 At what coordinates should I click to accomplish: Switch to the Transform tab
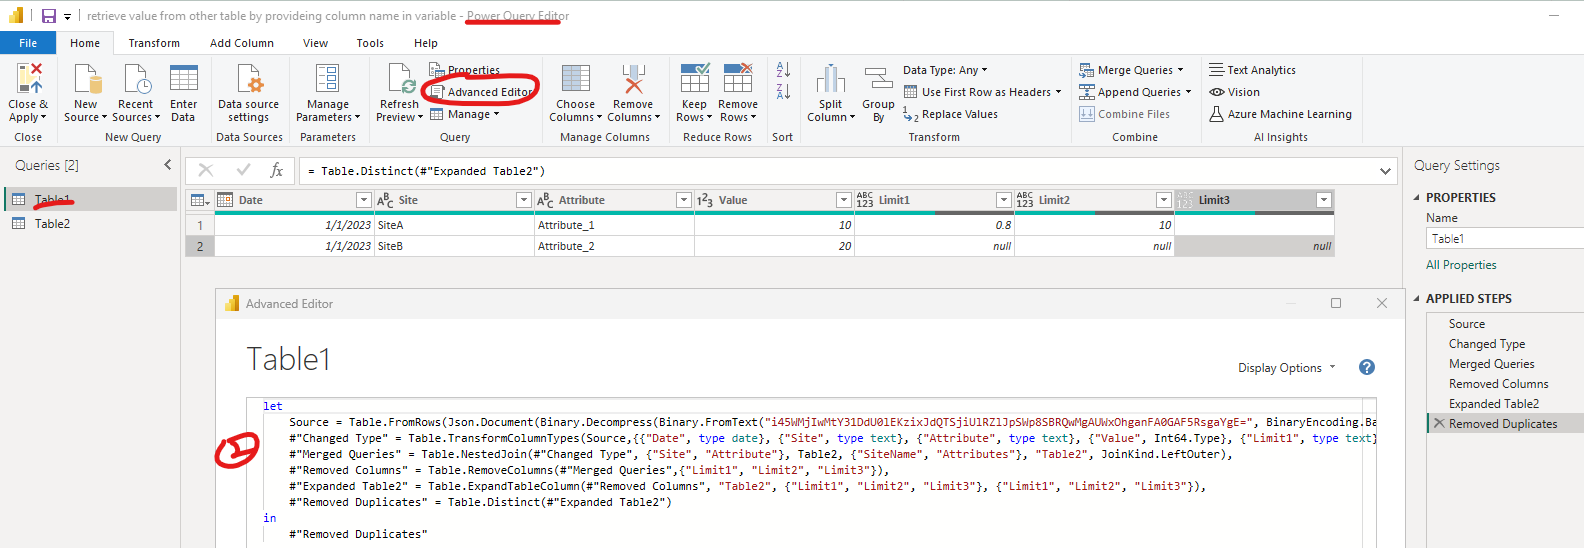coord(154,43)
